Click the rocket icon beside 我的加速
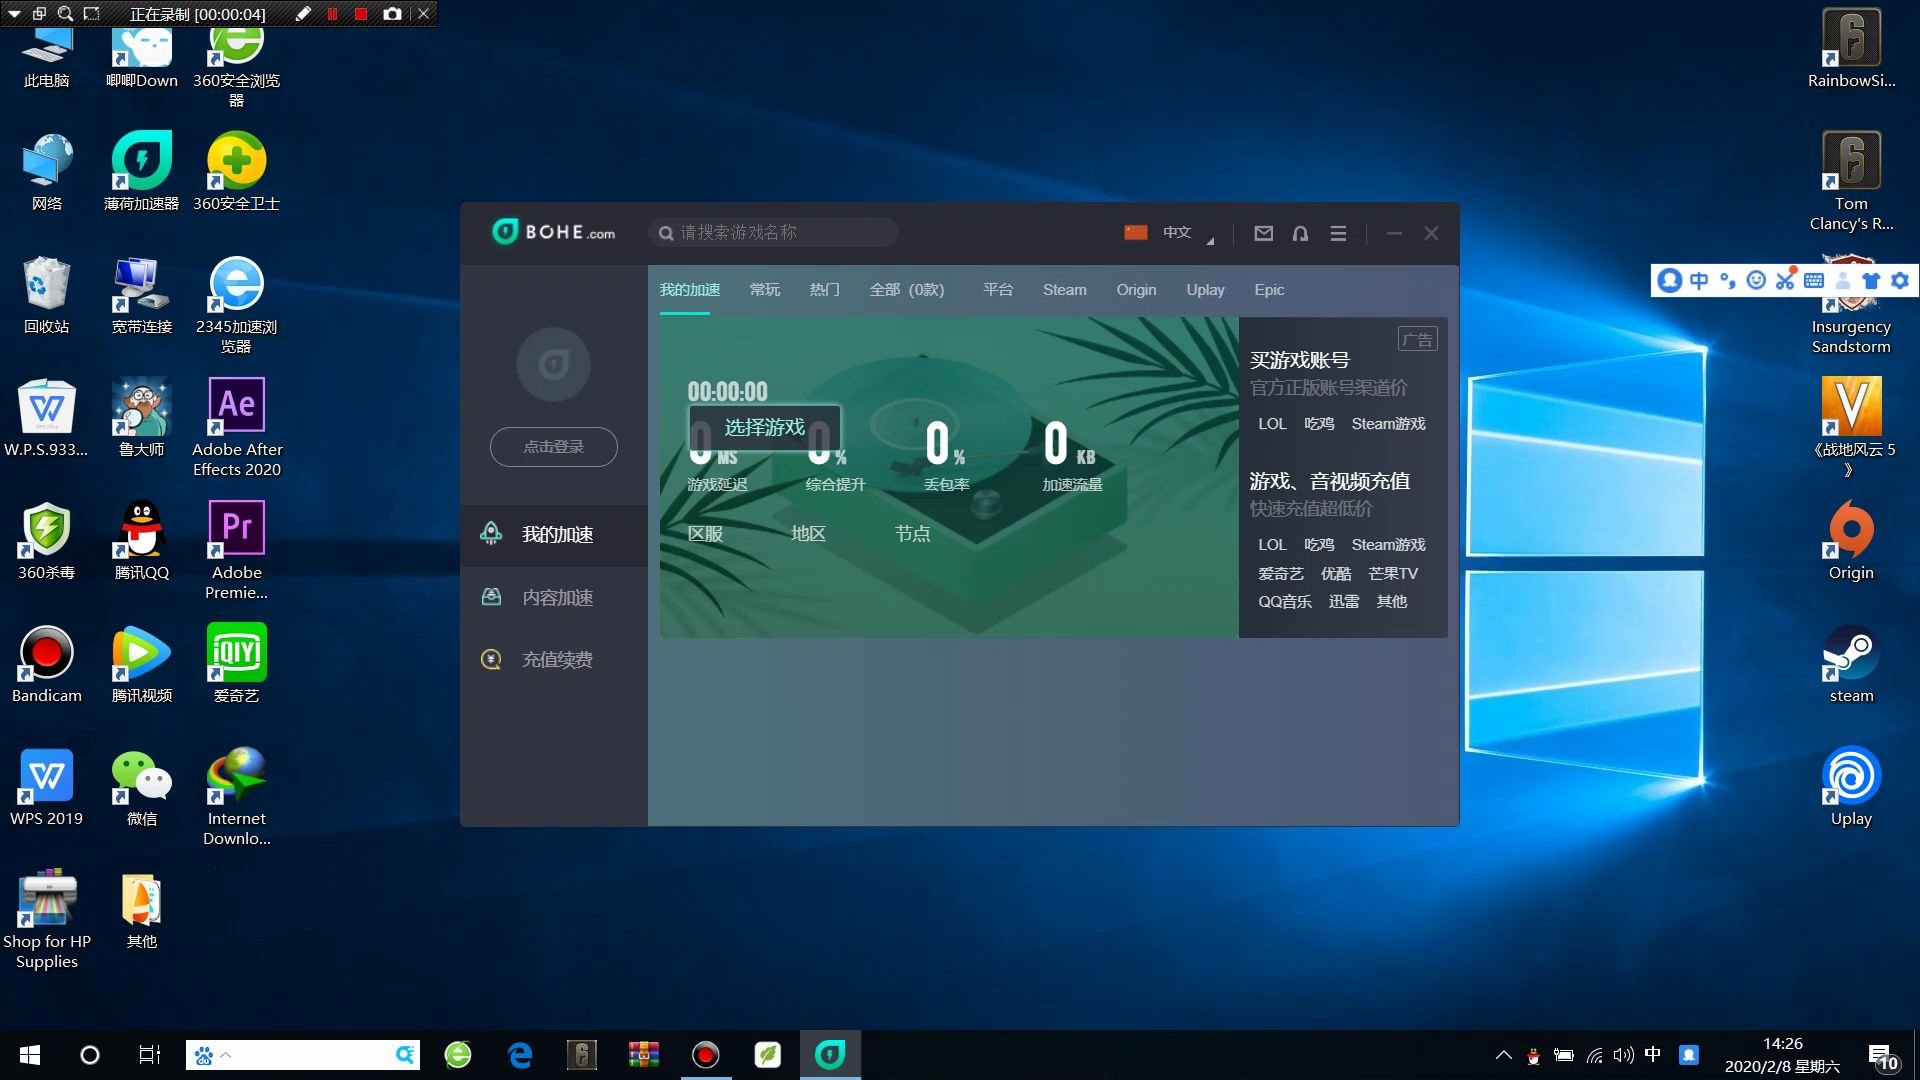Screen dimensions: 1920x1080 click(x=491, y=534)
